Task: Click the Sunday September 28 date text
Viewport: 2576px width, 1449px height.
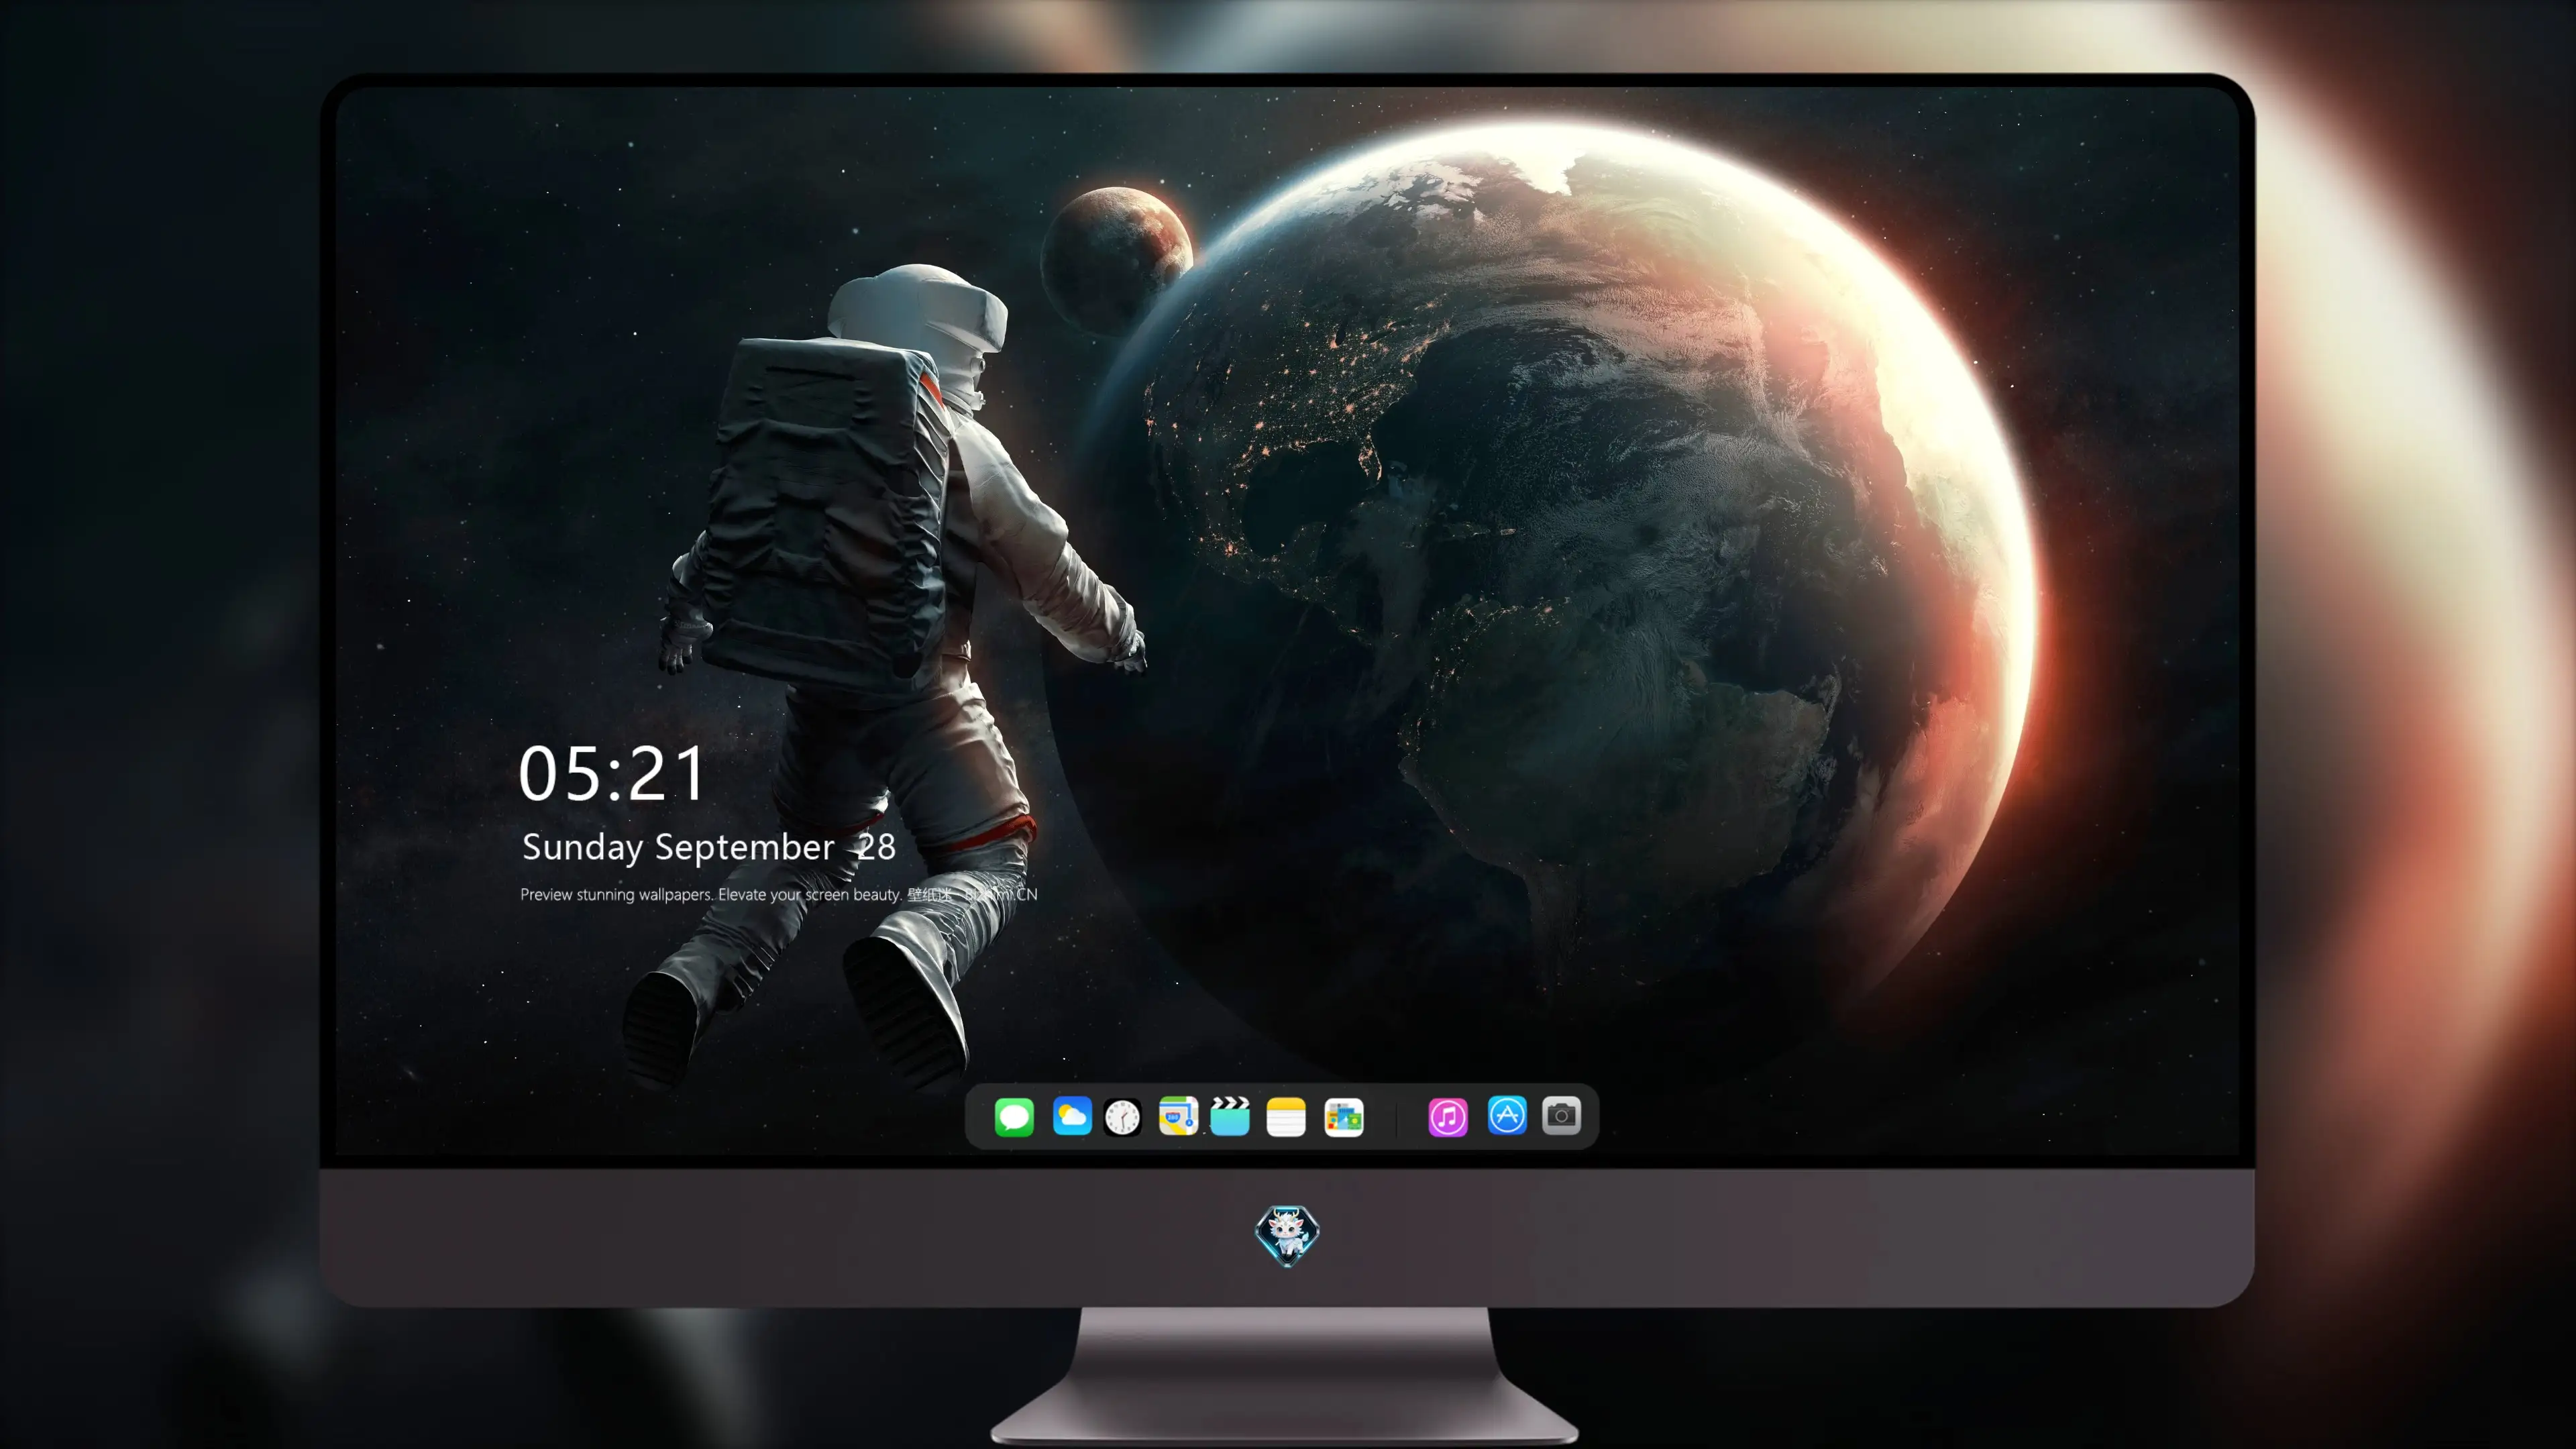Action: pyautogui.click(x=709, y=847)
